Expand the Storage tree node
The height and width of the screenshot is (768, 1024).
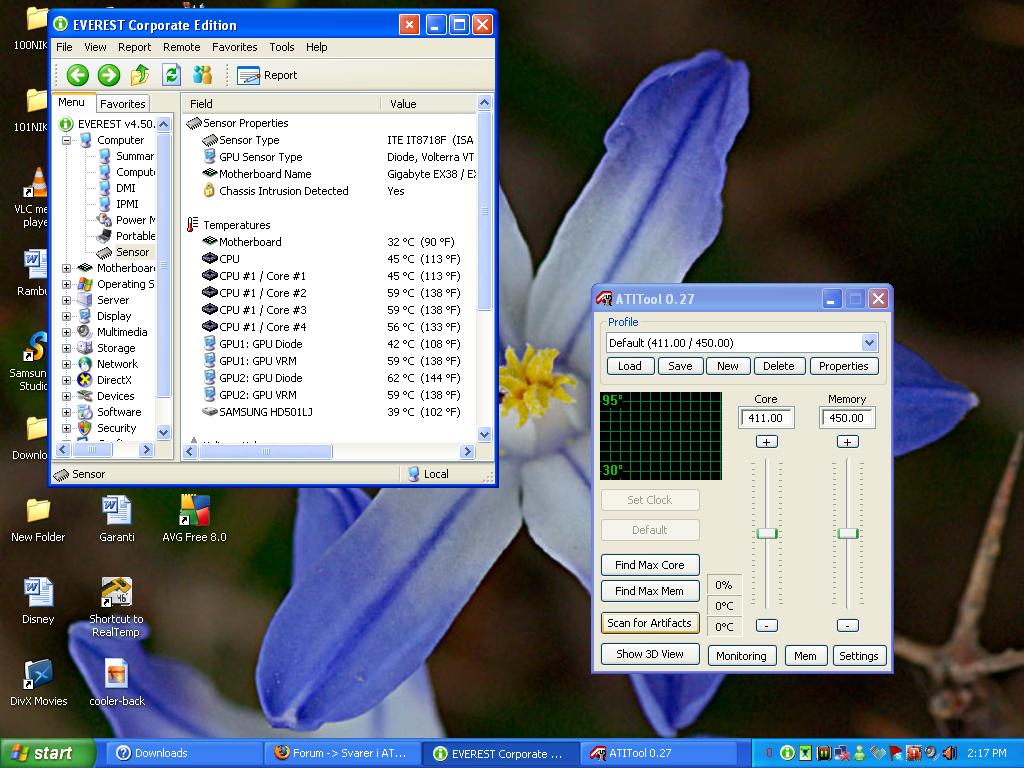(67, 348)
